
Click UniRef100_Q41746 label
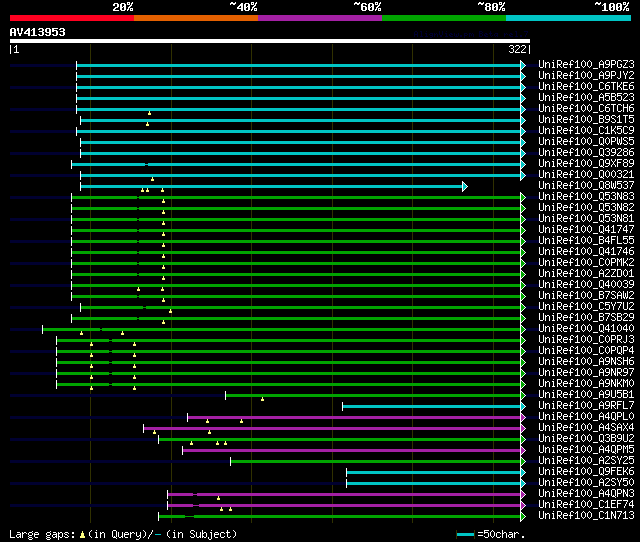tap(586, 252)
